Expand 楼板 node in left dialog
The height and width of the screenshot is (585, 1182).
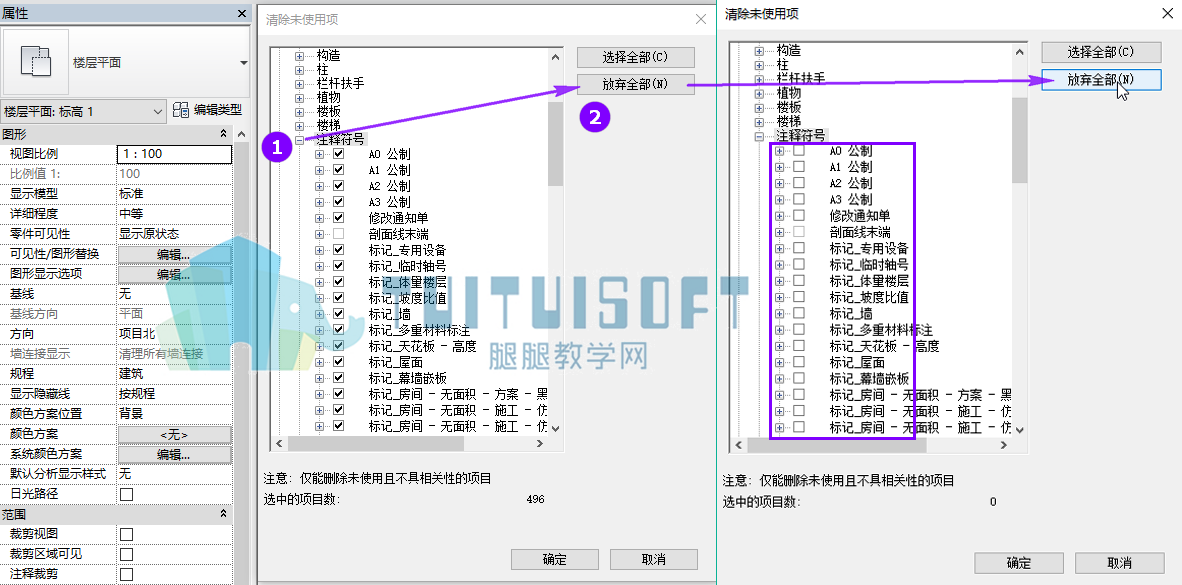pyautogui.click(x=300, y=112)
